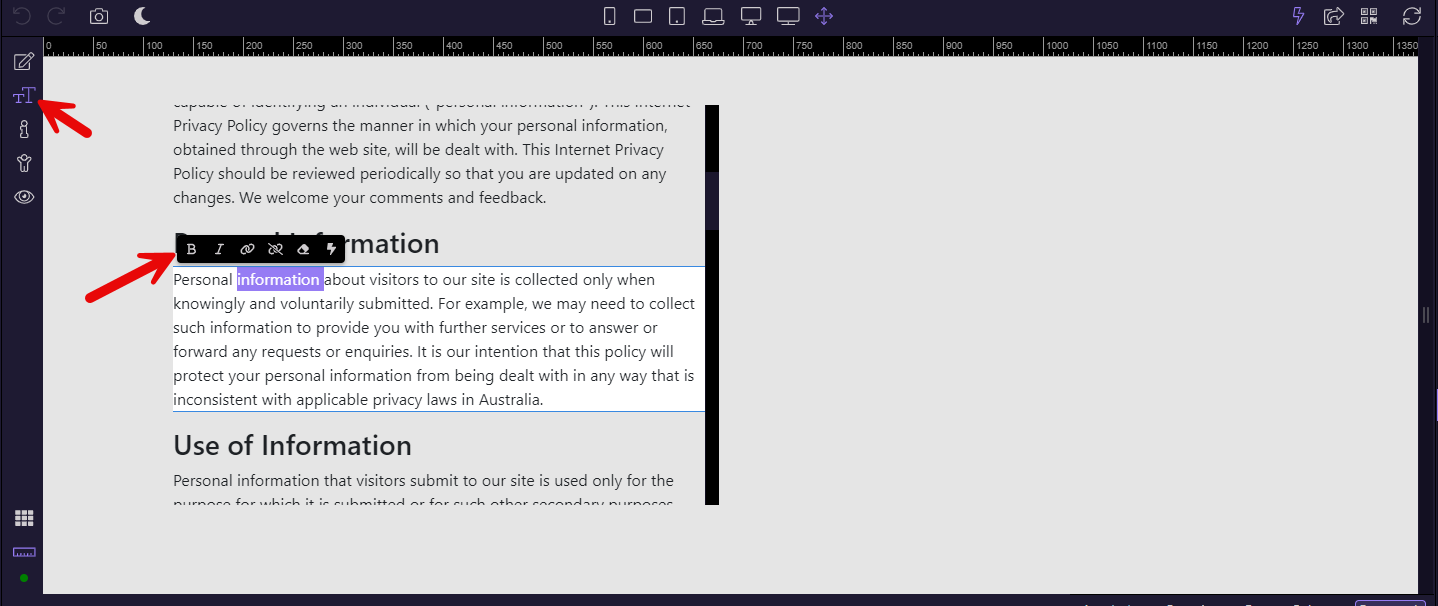Image resolution: width=1438 pixels, height=606 pixels.
Task: Select the desktop monitor viewport icon
Action: [751, 16]
